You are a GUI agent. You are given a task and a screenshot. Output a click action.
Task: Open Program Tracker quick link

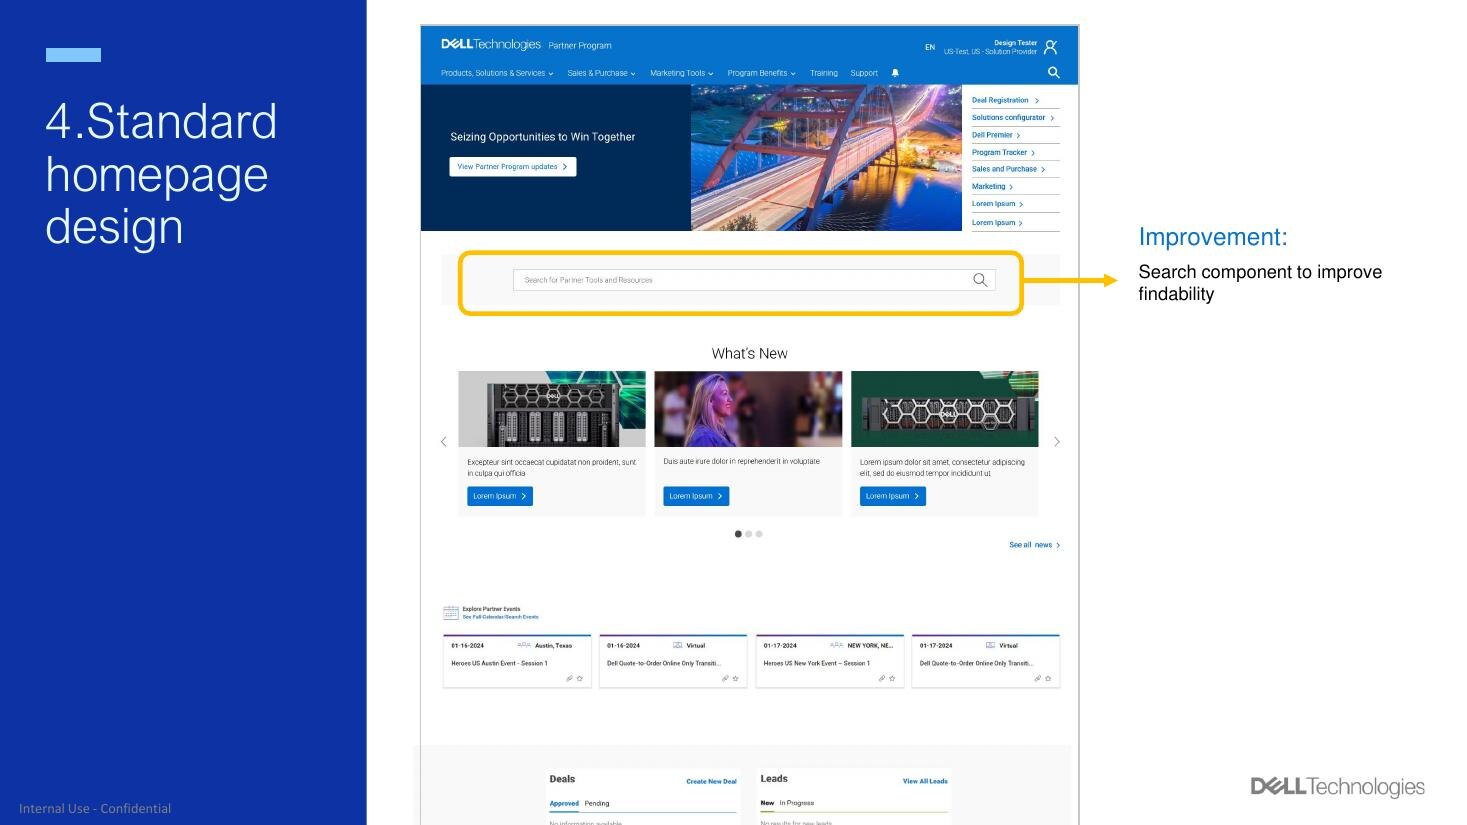pyautogui.click(x=1003, y=152)
